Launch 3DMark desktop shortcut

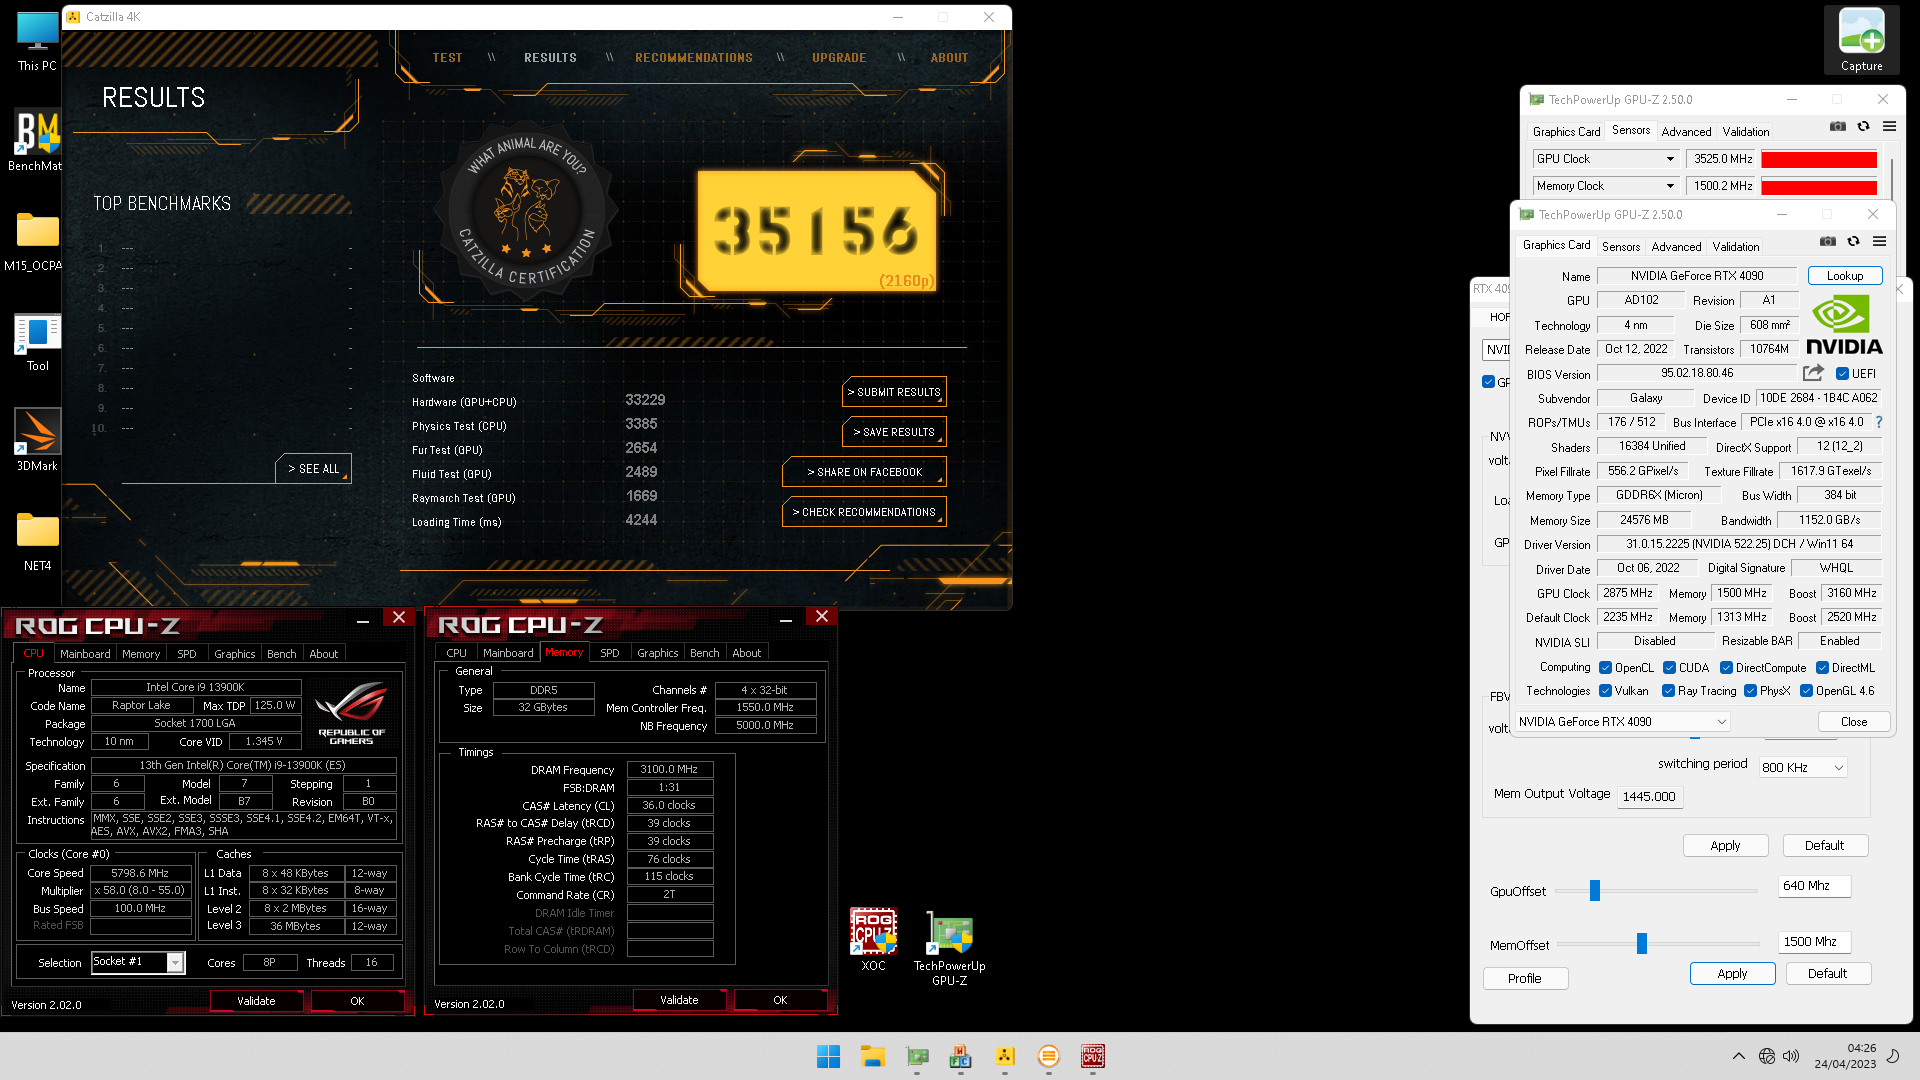pyautogui.click(x=37, y=441)
